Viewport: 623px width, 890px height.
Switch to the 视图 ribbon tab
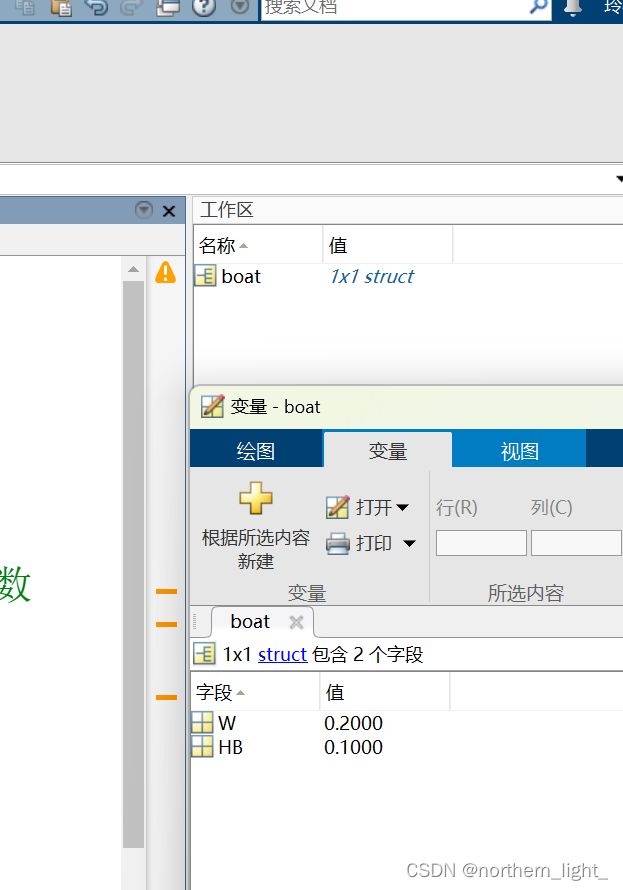point(519,451)
